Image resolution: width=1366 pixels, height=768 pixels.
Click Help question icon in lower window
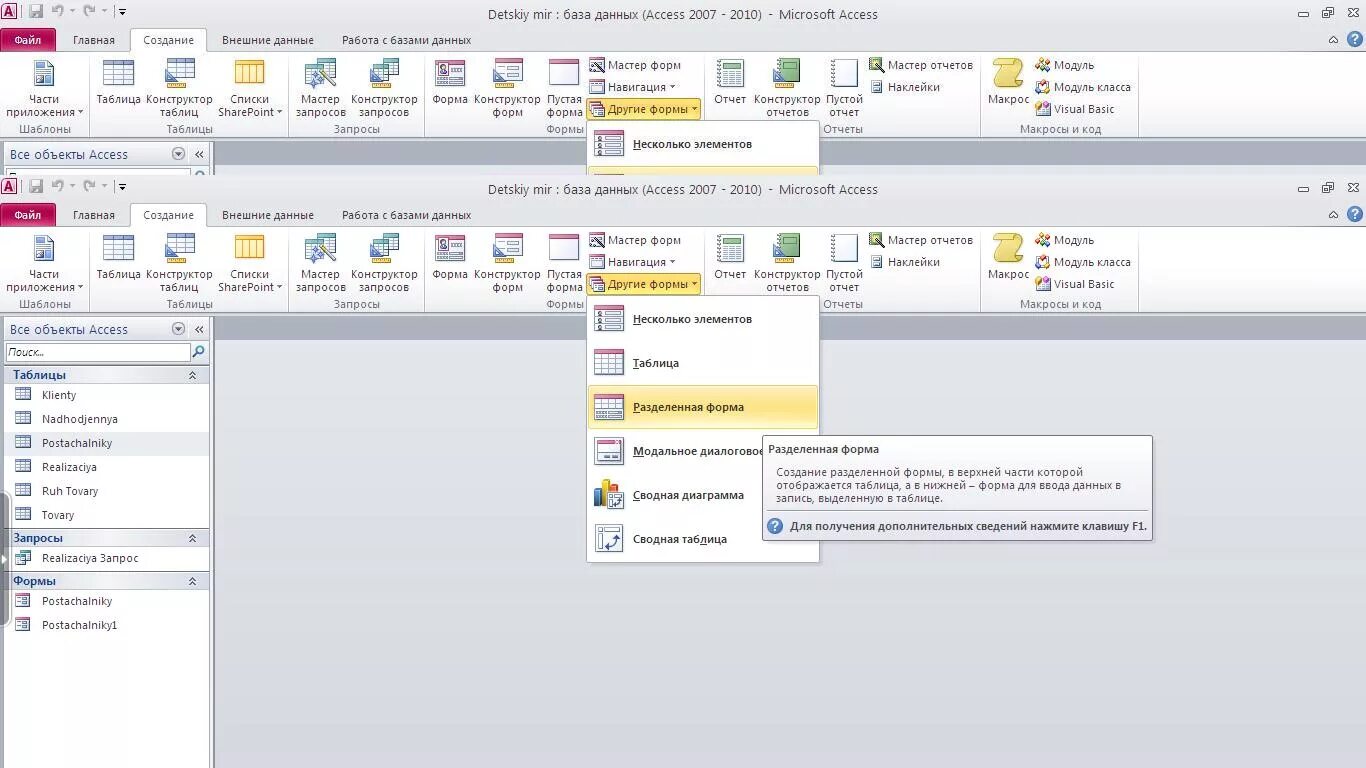click(1355, 214)
